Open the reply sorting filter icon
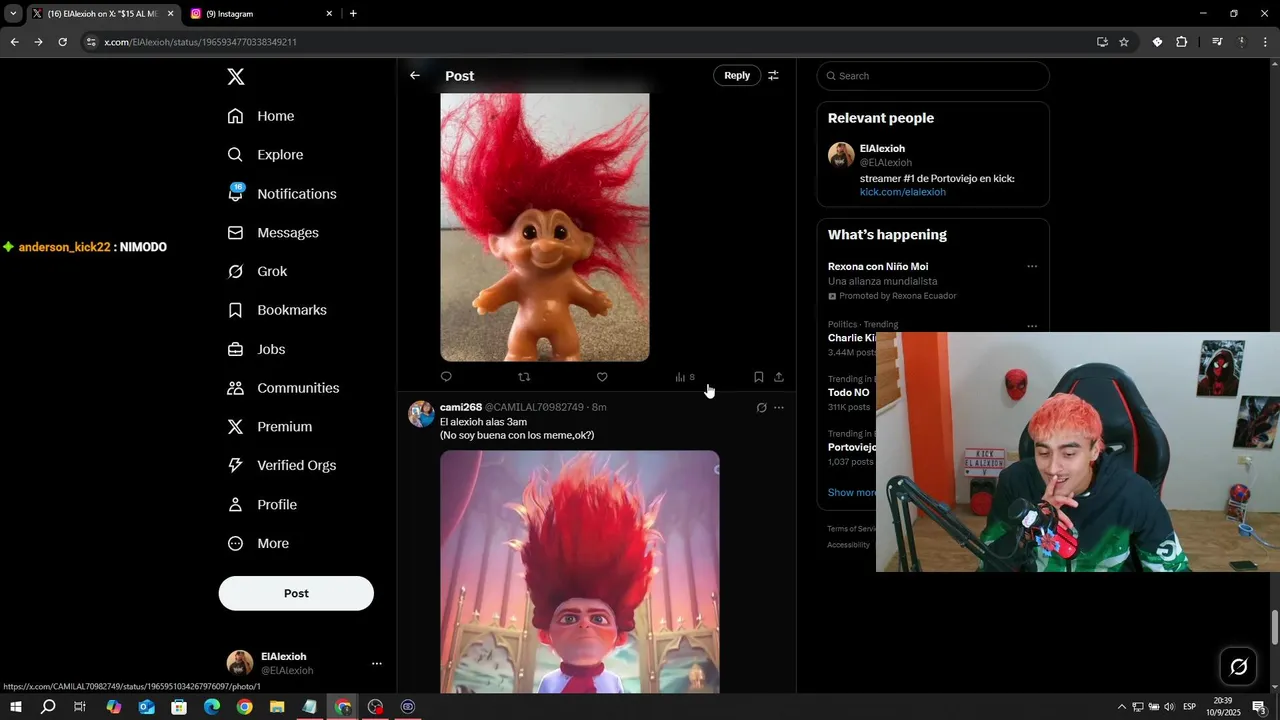The width and height of the screenshot is (1280, 720). 773,76
